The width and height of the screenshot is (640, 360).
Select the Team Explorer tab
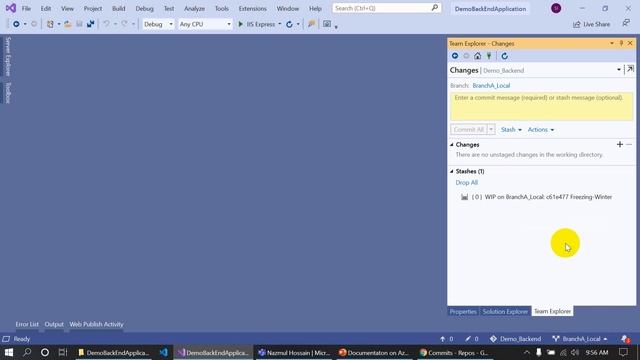pyautogui.click(x=552, y=311)
